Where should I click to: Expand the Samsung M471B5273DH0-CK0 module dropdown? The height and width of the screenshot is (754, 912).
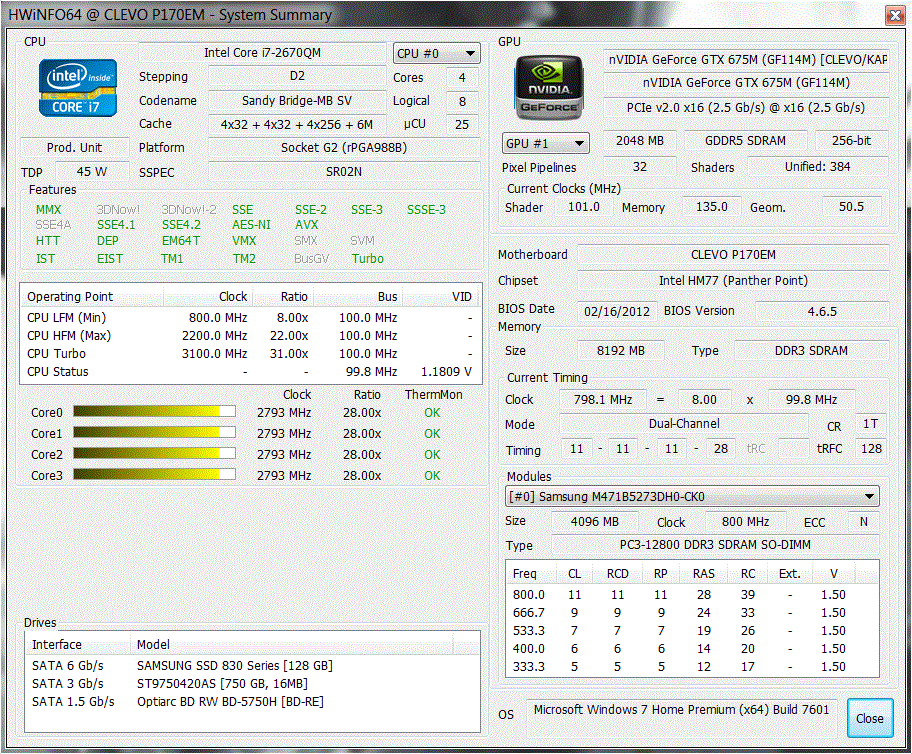click(x=692, y=496)
